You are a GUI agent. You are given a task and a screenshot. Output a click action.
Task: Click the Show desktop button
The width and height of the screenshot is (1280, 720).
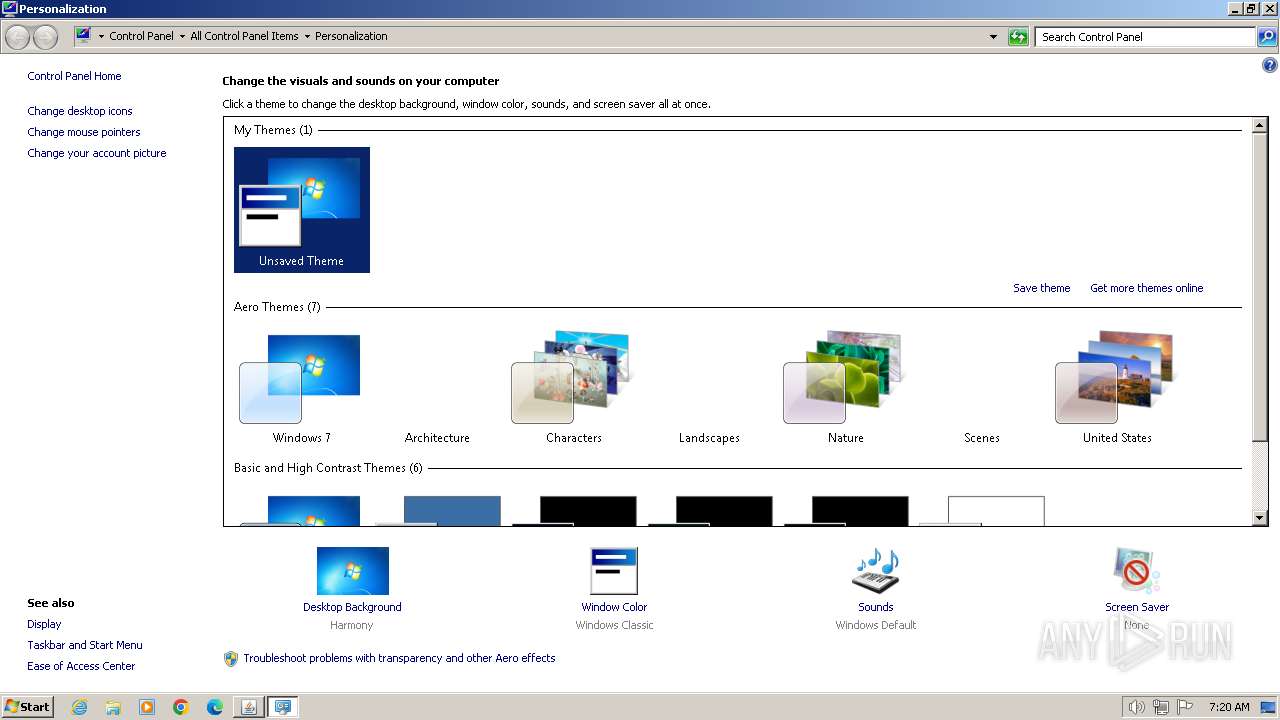pyautogui.click(x=1268, y=707)
